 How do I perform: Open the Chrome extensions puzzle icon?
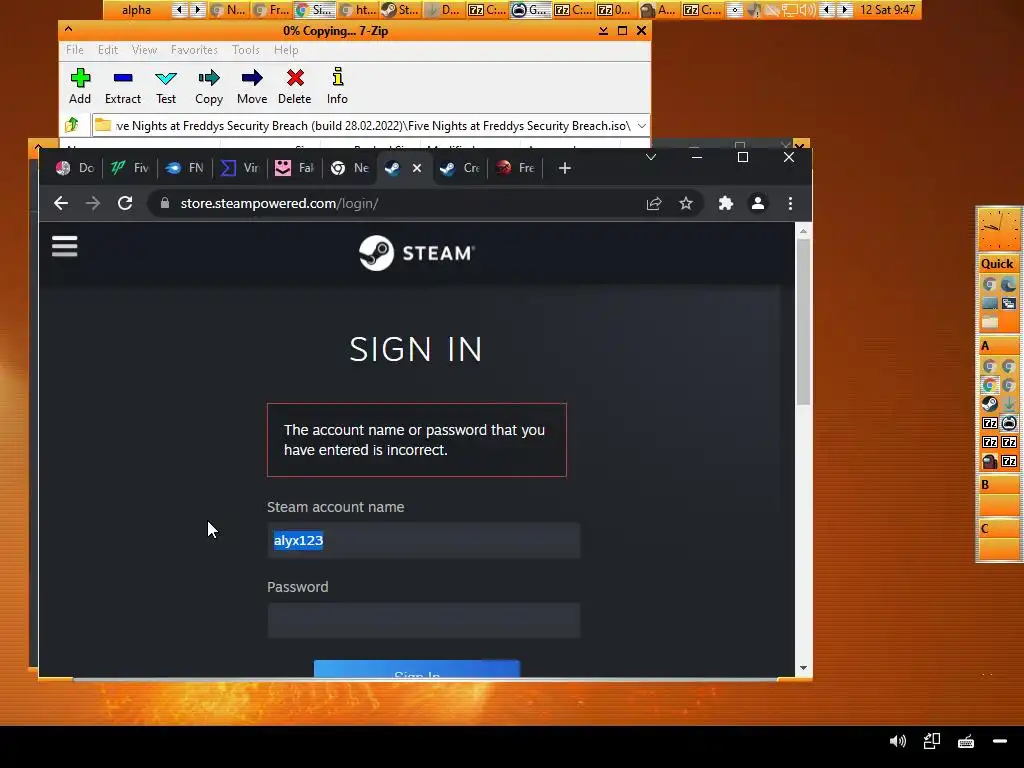[726, 203]
